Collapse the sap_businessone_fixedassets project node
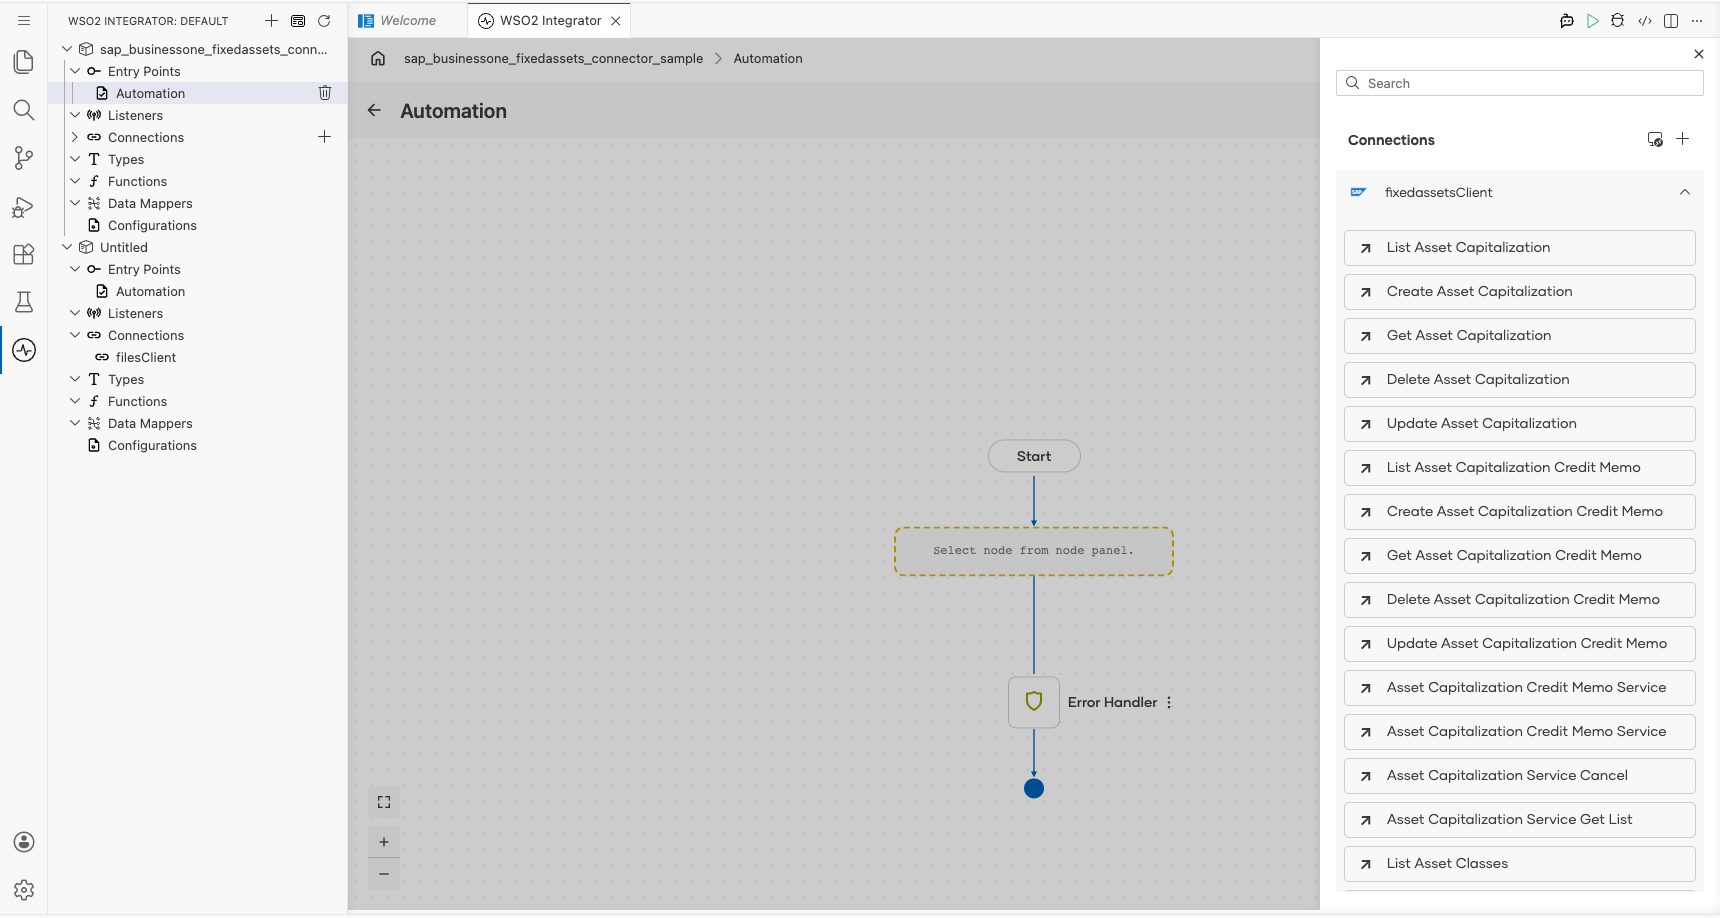The width and height of the screenshot is (1720, 918). [x=67, y=49]
